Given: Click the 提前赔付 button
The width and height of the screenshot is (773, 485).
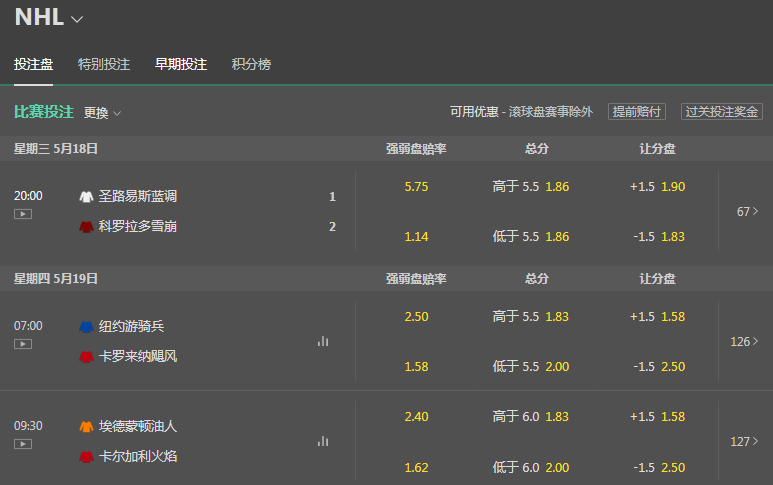Looking at the screenshot, I should click(x=637, y=112).
